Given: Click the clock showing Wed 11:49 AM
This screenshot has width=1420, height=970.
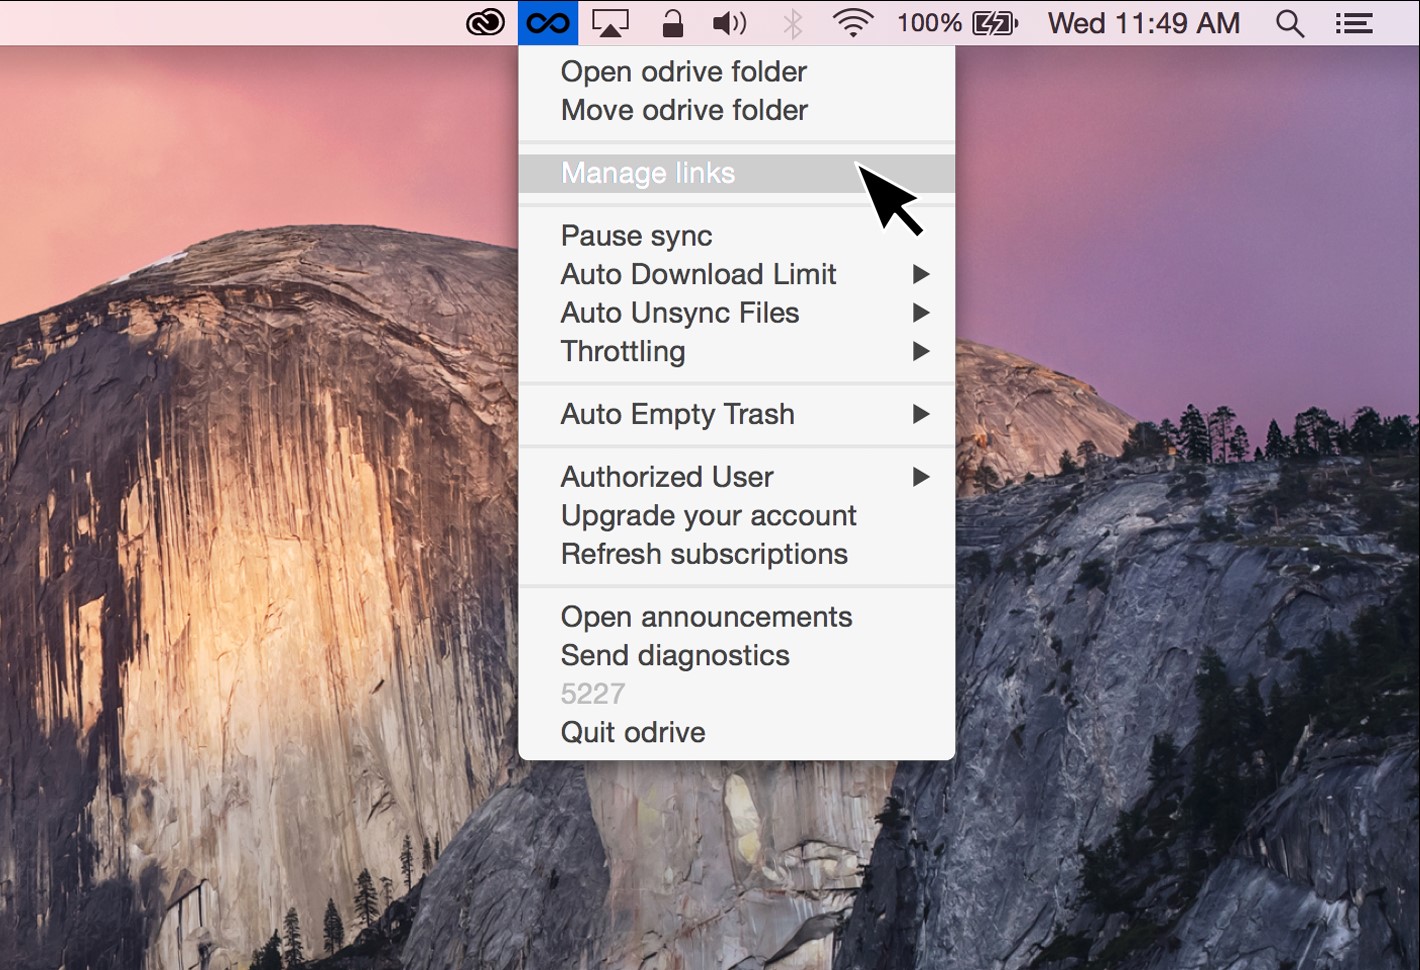Looking at the screenshot, I should [x=1143, y=22].
